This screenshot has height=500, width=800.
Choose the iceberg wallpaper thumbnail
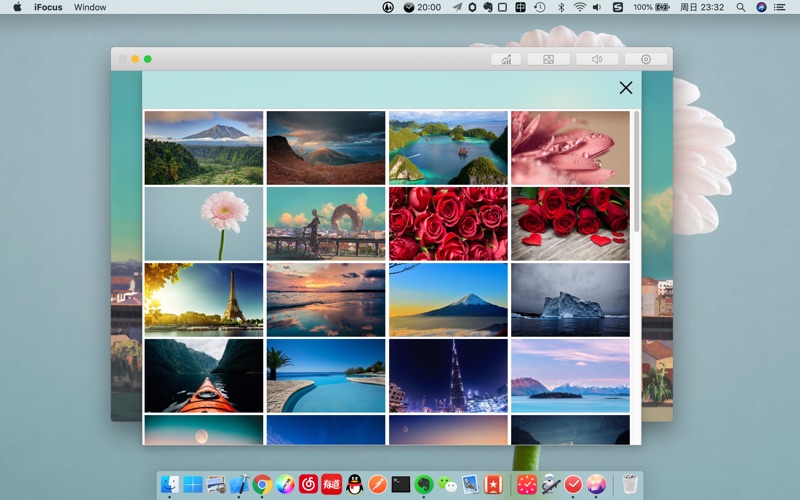point(570,299)
